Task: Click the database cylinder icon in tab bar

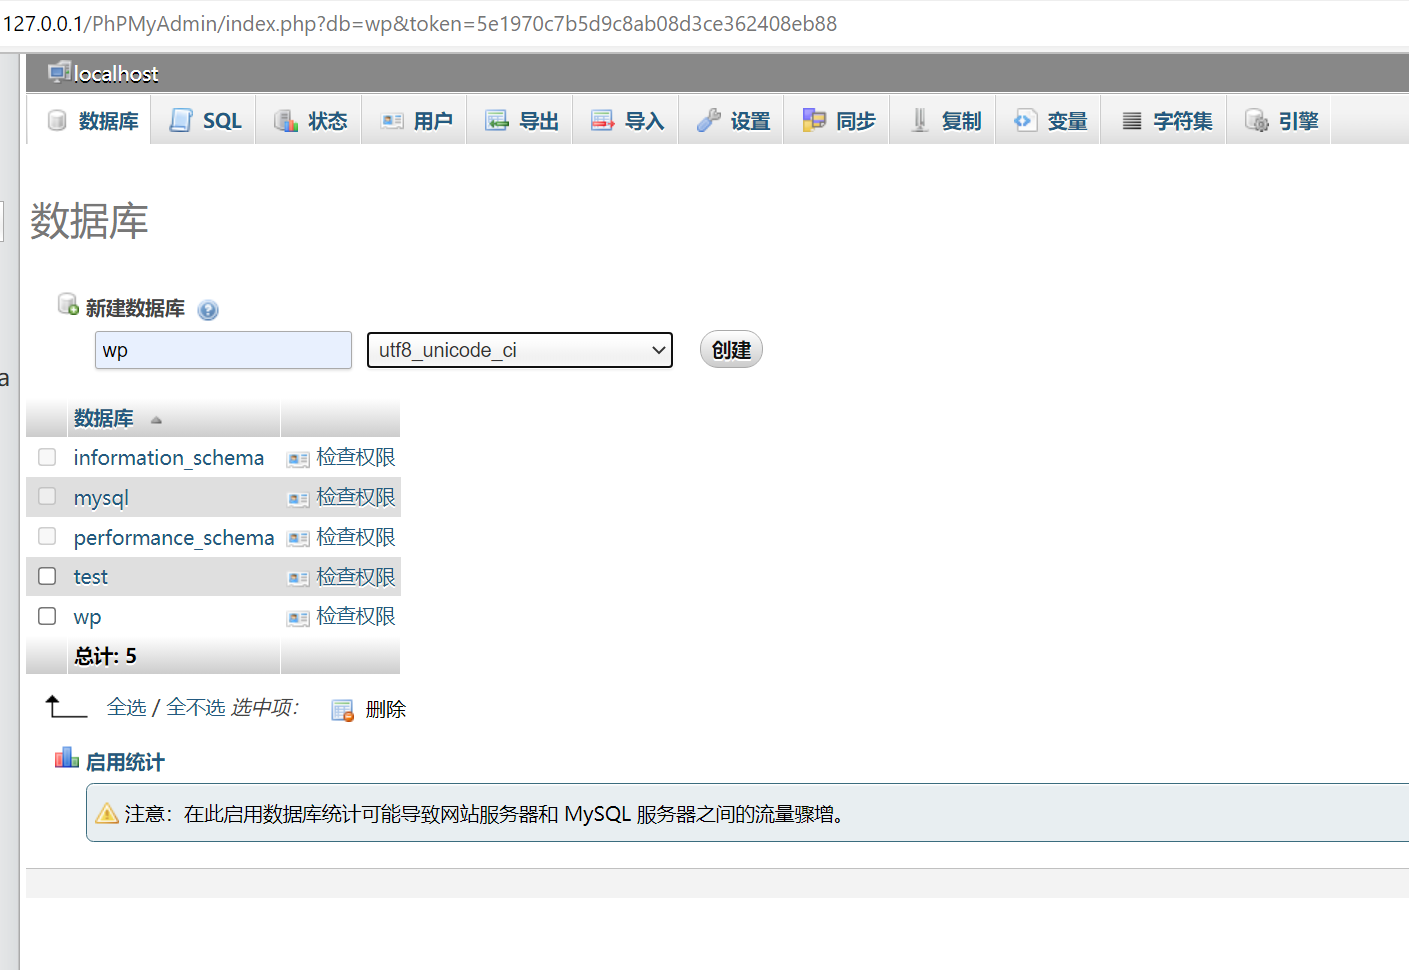Action: pyautogui.click(x=57, y=121)
